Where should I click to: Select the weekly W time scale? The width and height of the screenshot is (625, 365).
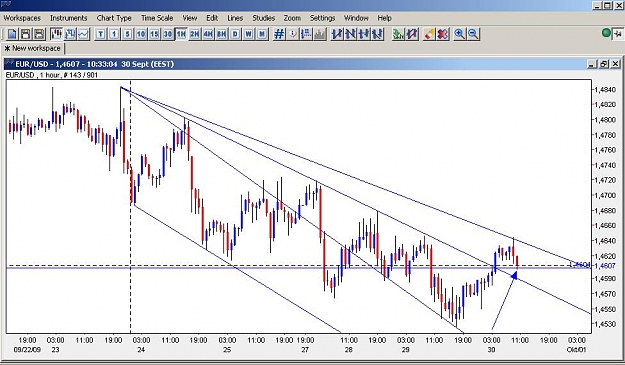click(x=248, y=34)
